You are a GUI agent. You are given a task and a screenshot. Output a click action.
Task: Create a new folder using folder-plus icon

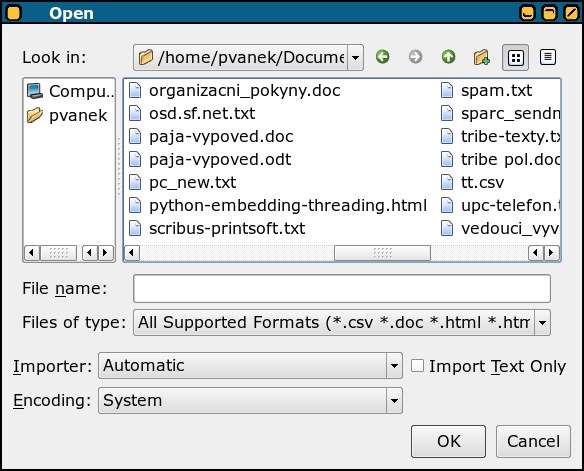(x=482, y=57)
